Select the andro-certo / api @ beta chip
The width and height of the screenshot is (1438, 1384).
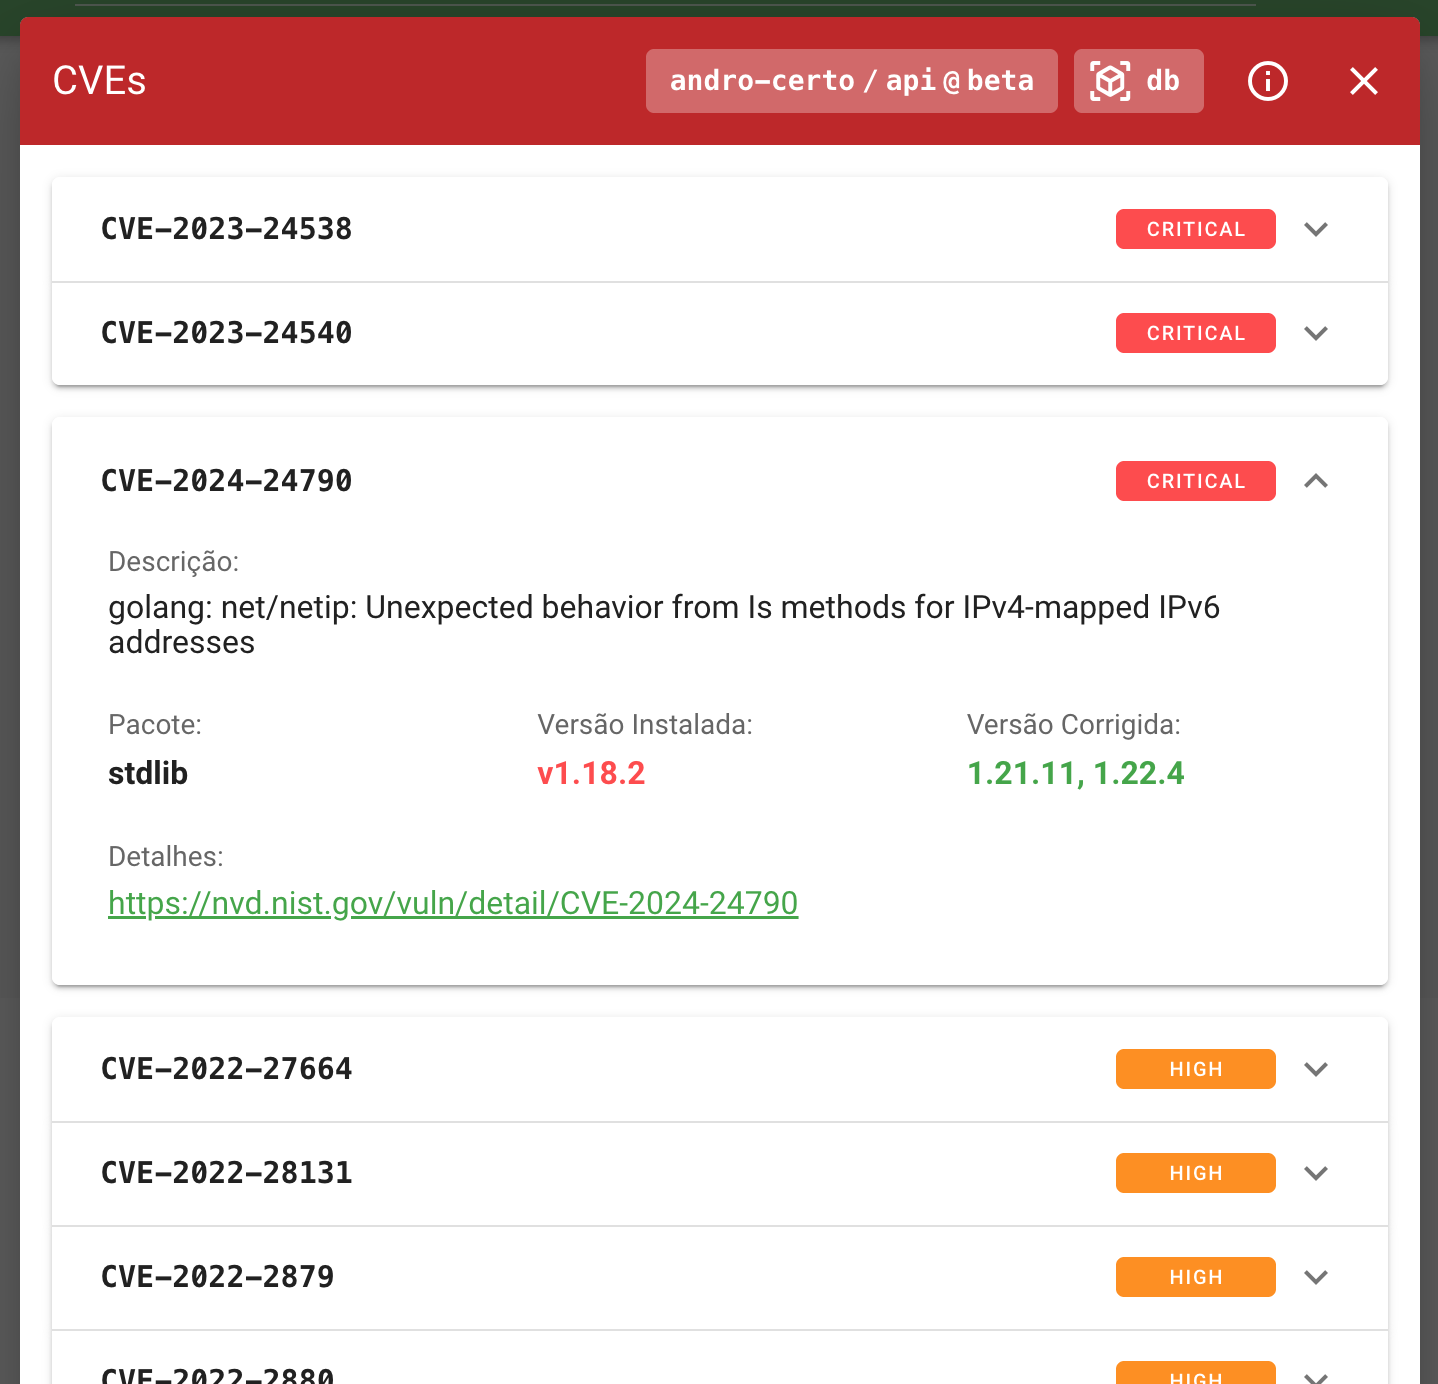[852, 81]
